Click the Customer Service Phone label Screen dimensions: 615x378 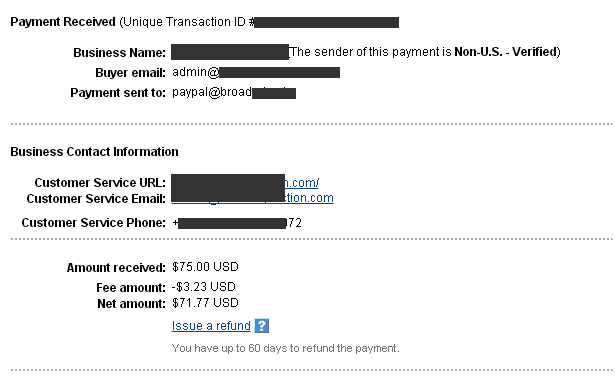[94, 223]
